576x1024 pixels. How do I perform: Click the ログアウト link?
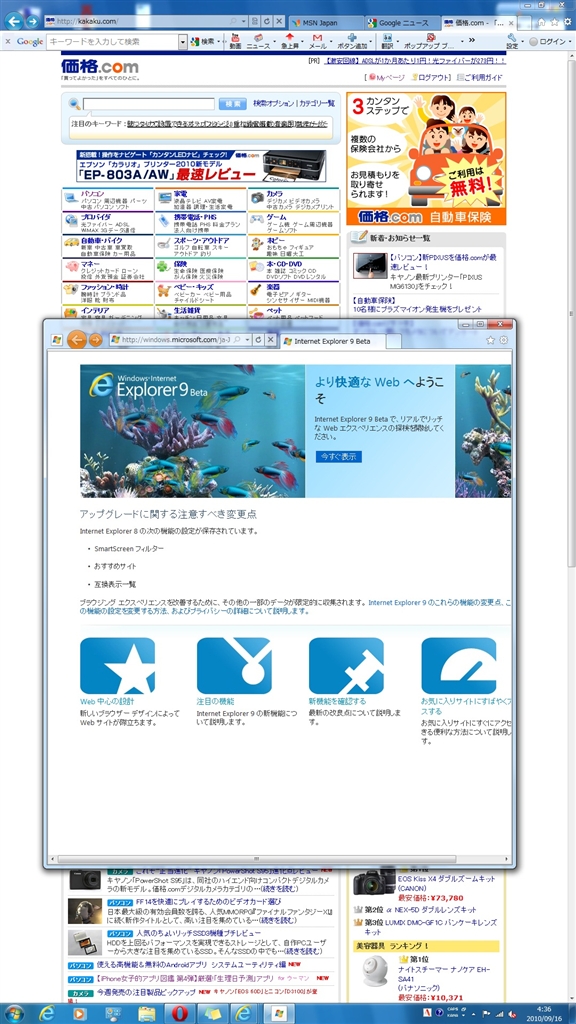pos(431,77)
